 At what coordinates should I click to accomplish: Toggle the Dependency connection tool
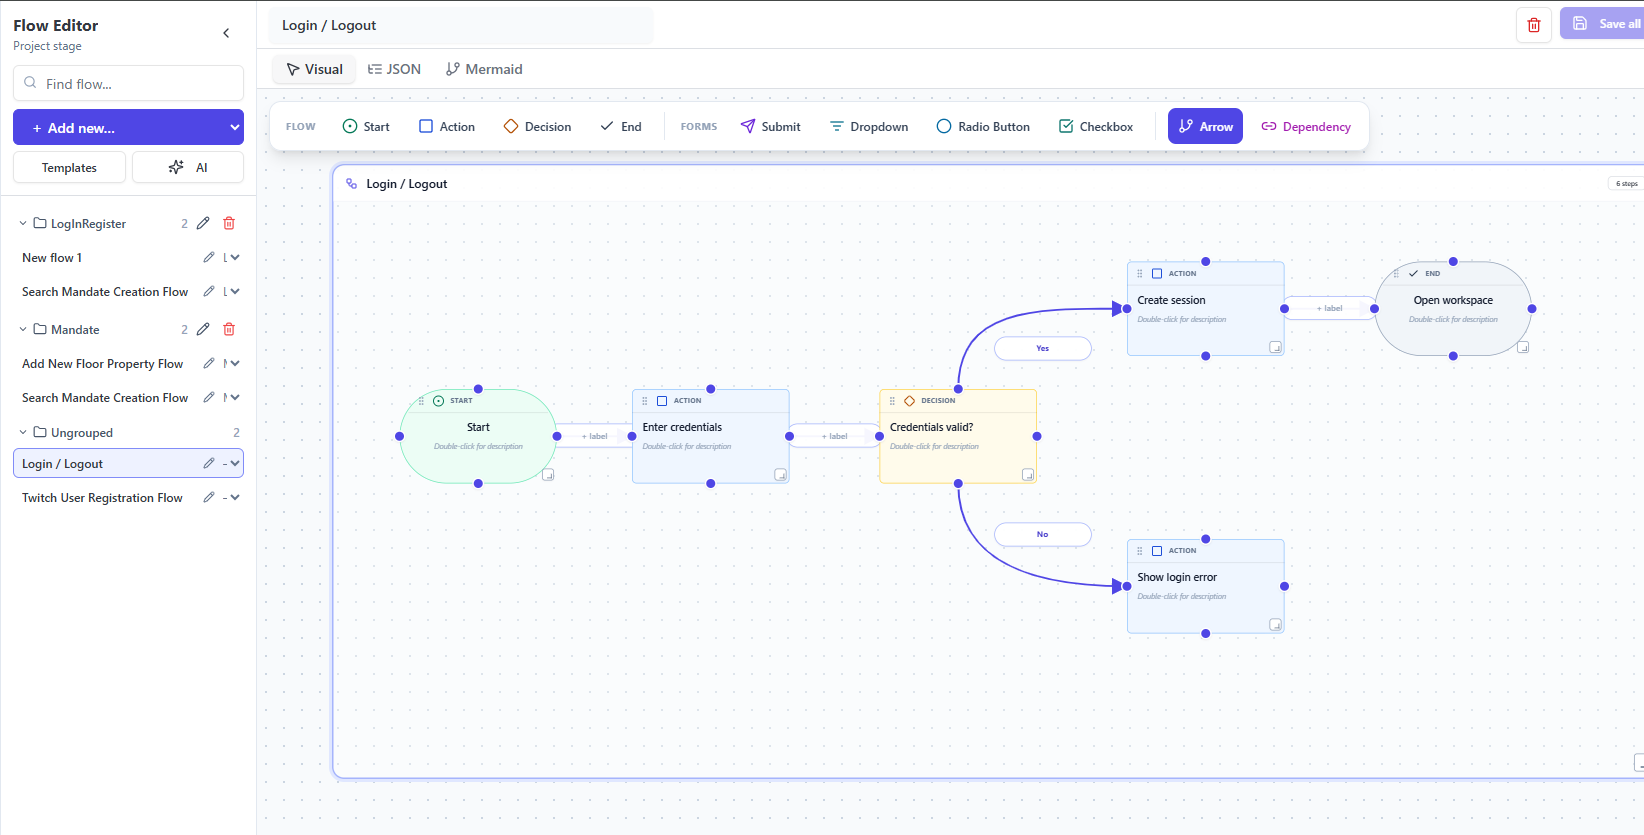(x=1306, y=127)
